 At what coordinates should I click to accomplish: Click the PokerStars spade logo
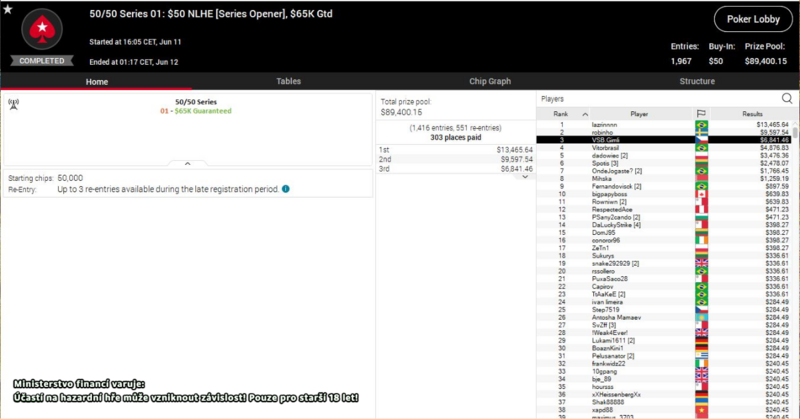[42, 29]
